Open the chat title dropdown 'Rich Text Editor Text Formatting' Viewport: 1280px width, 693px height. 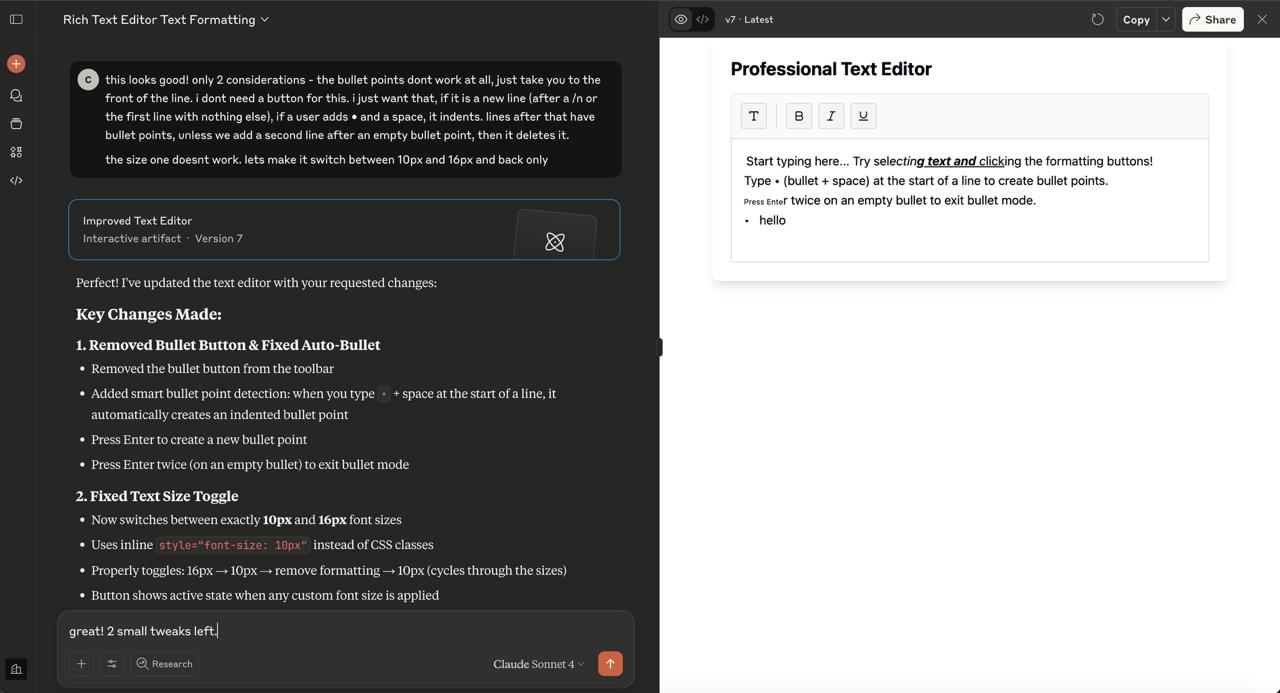click(166, 19)
